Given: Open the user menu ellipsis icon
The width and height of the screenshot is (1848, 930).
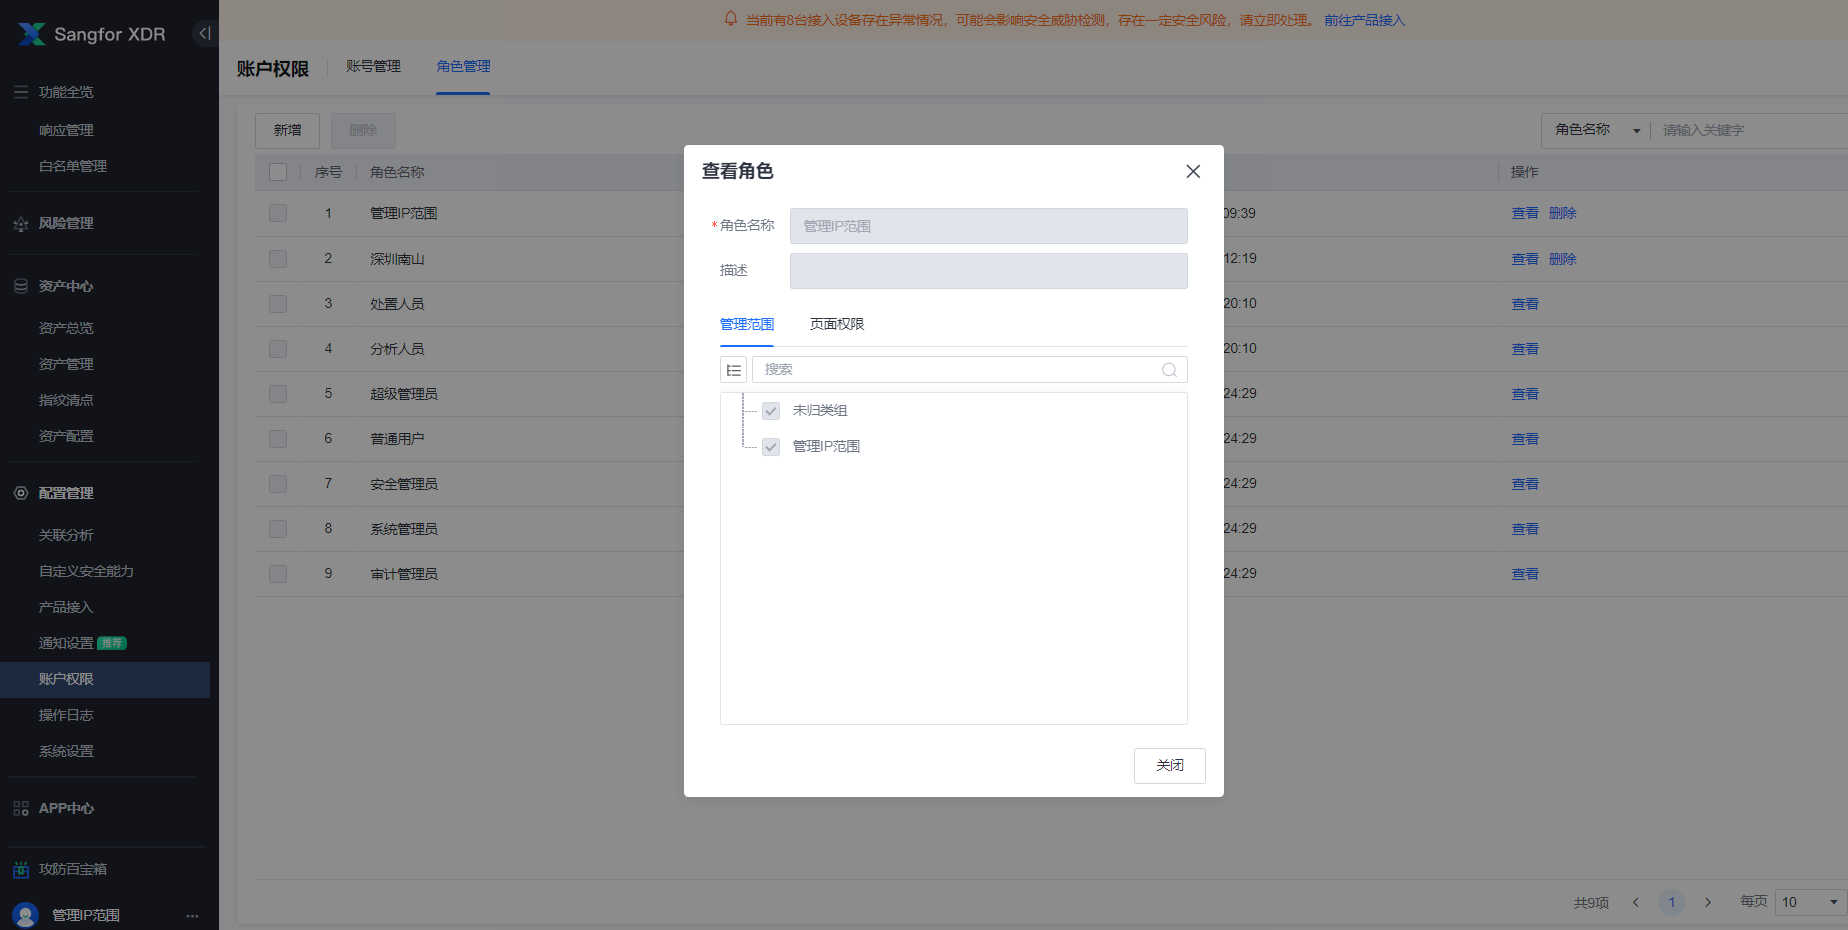Looking at the screenshot, I should (x=192, y=916).
